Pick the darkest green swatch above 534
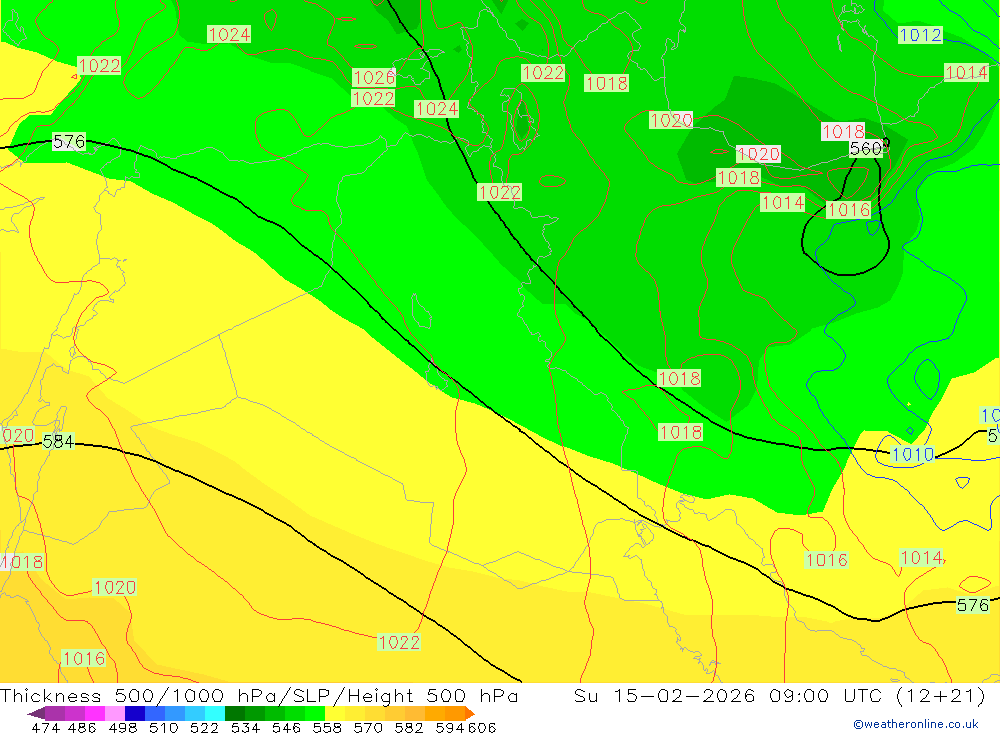 coord(235,714)
